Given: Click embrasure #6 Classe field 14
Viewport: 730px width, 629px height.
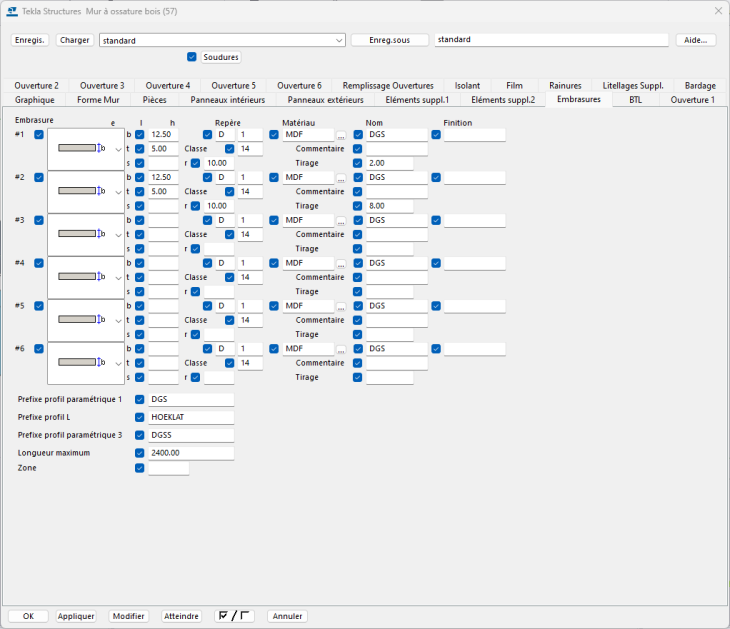Looking at the screenshot, I should pyautogui.click(x=250, y=363).
